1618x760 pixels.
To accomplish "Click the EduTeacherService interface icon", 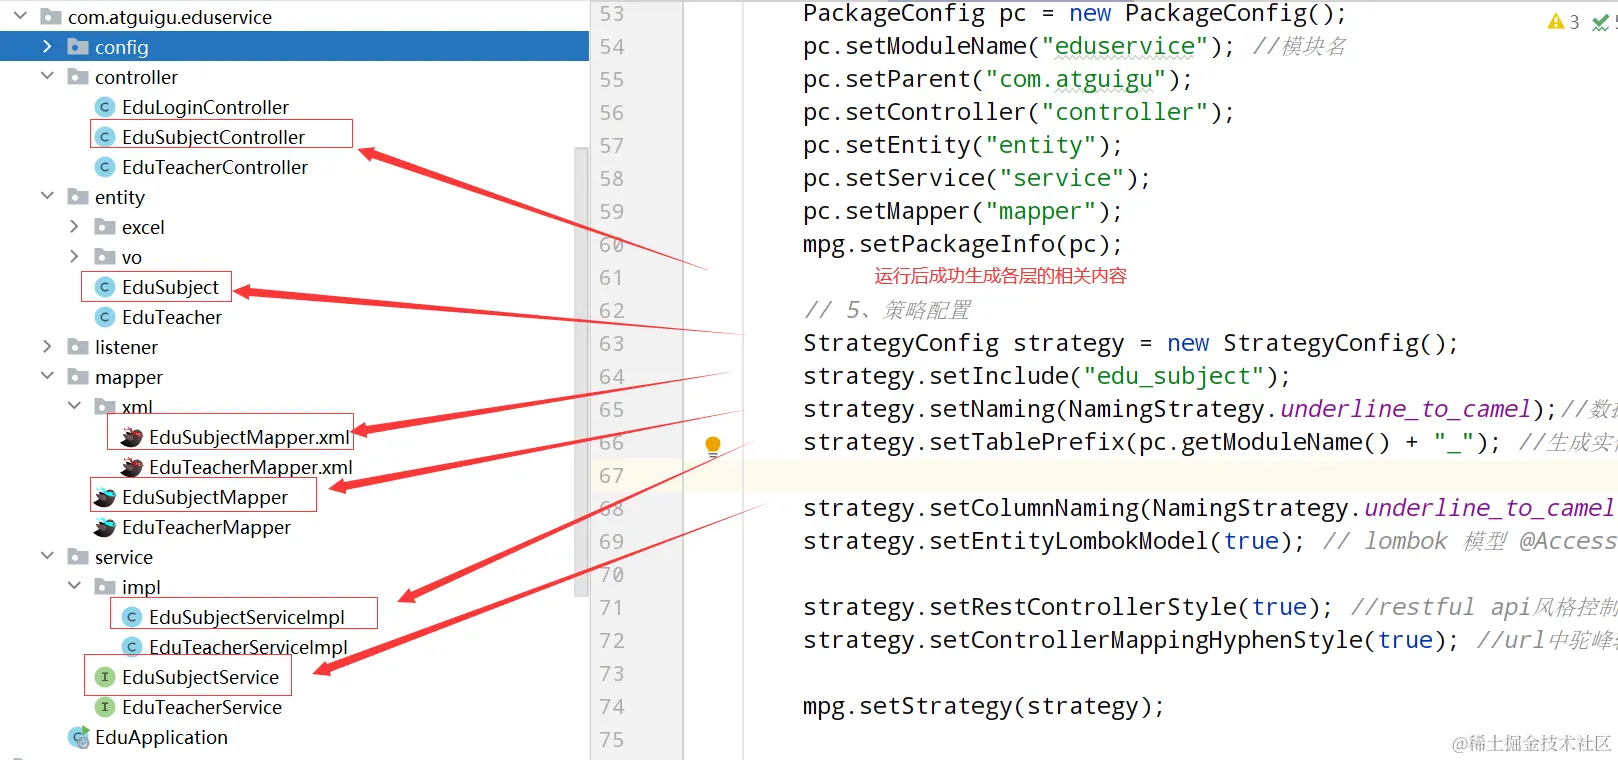I will pos(105,707).
